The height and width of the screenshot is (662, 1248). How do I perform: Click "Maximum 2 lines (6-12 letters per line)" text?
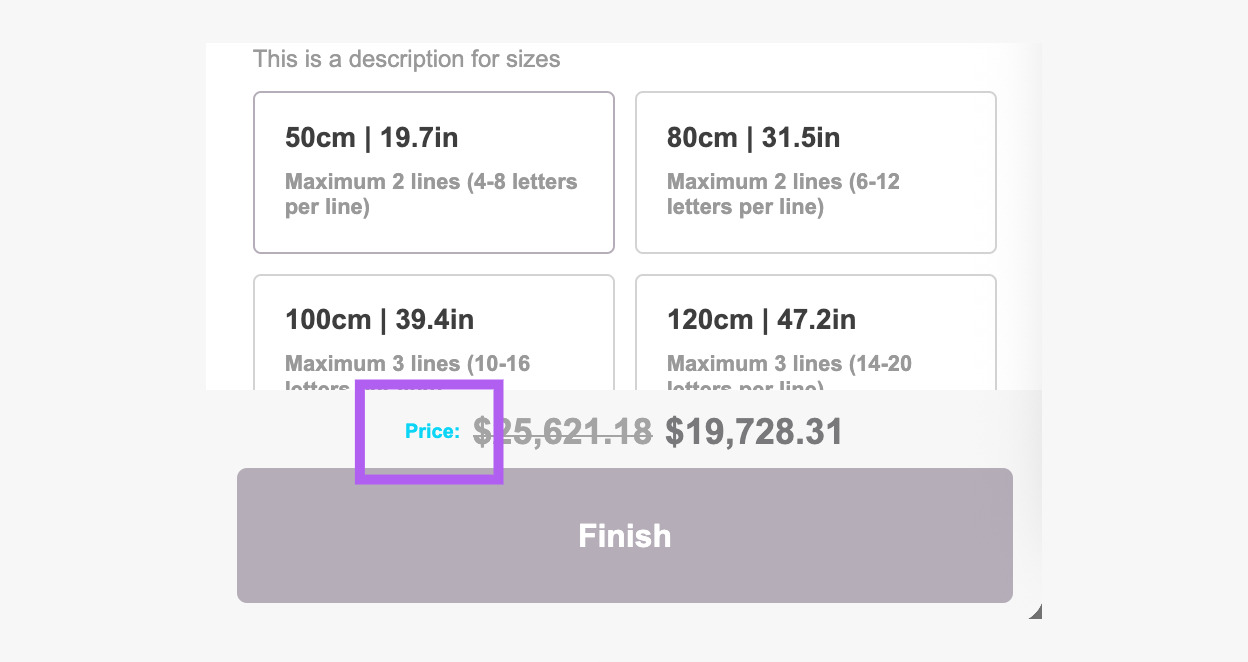783,195
